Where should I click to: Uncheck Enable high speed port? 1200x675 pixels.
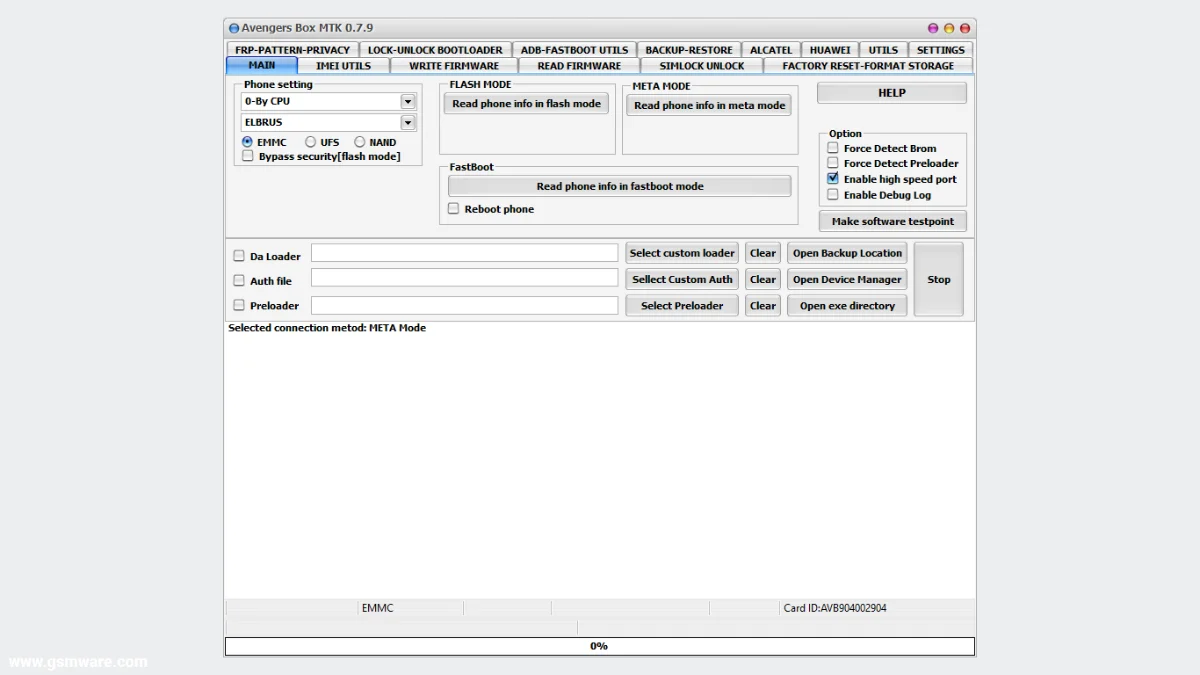click(x=833, y=179)
